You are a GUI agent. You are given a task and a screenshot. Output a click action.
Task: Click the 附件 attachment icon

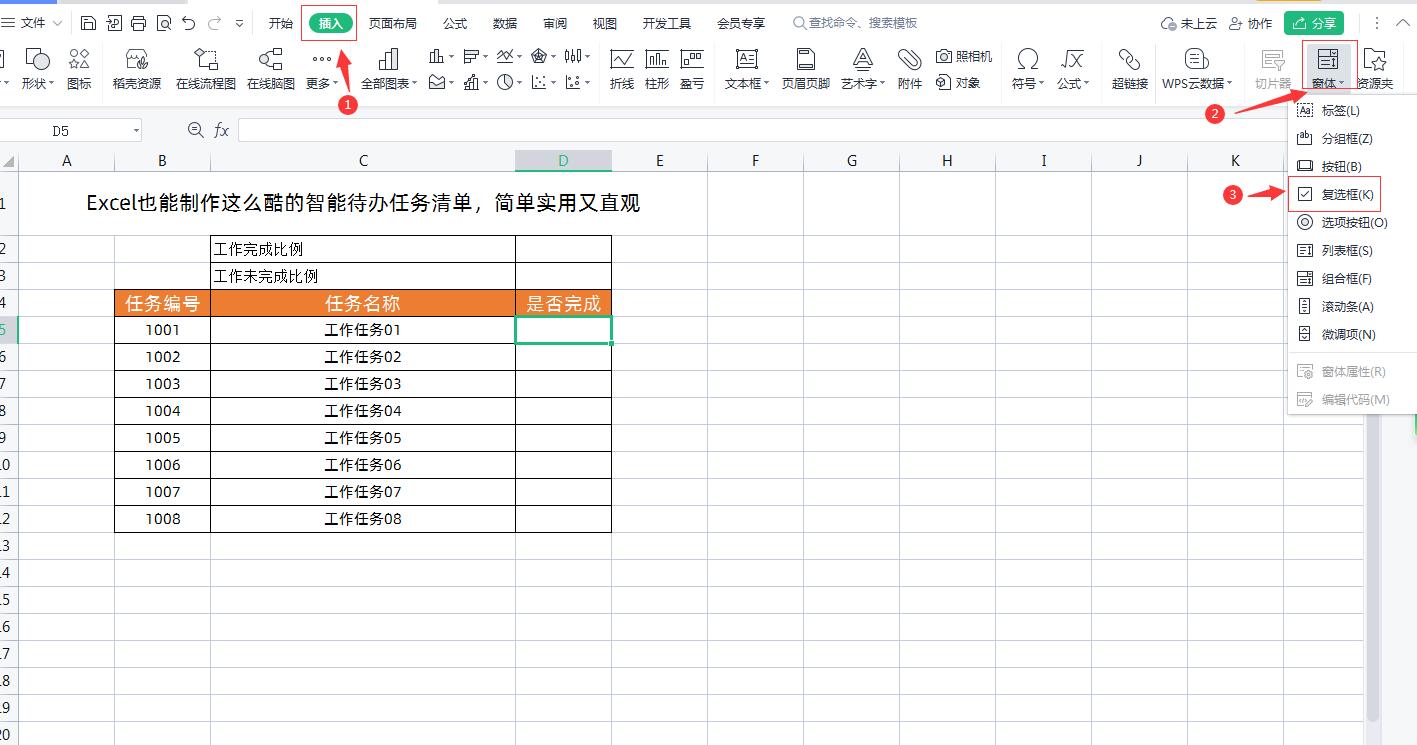point(909,68)
